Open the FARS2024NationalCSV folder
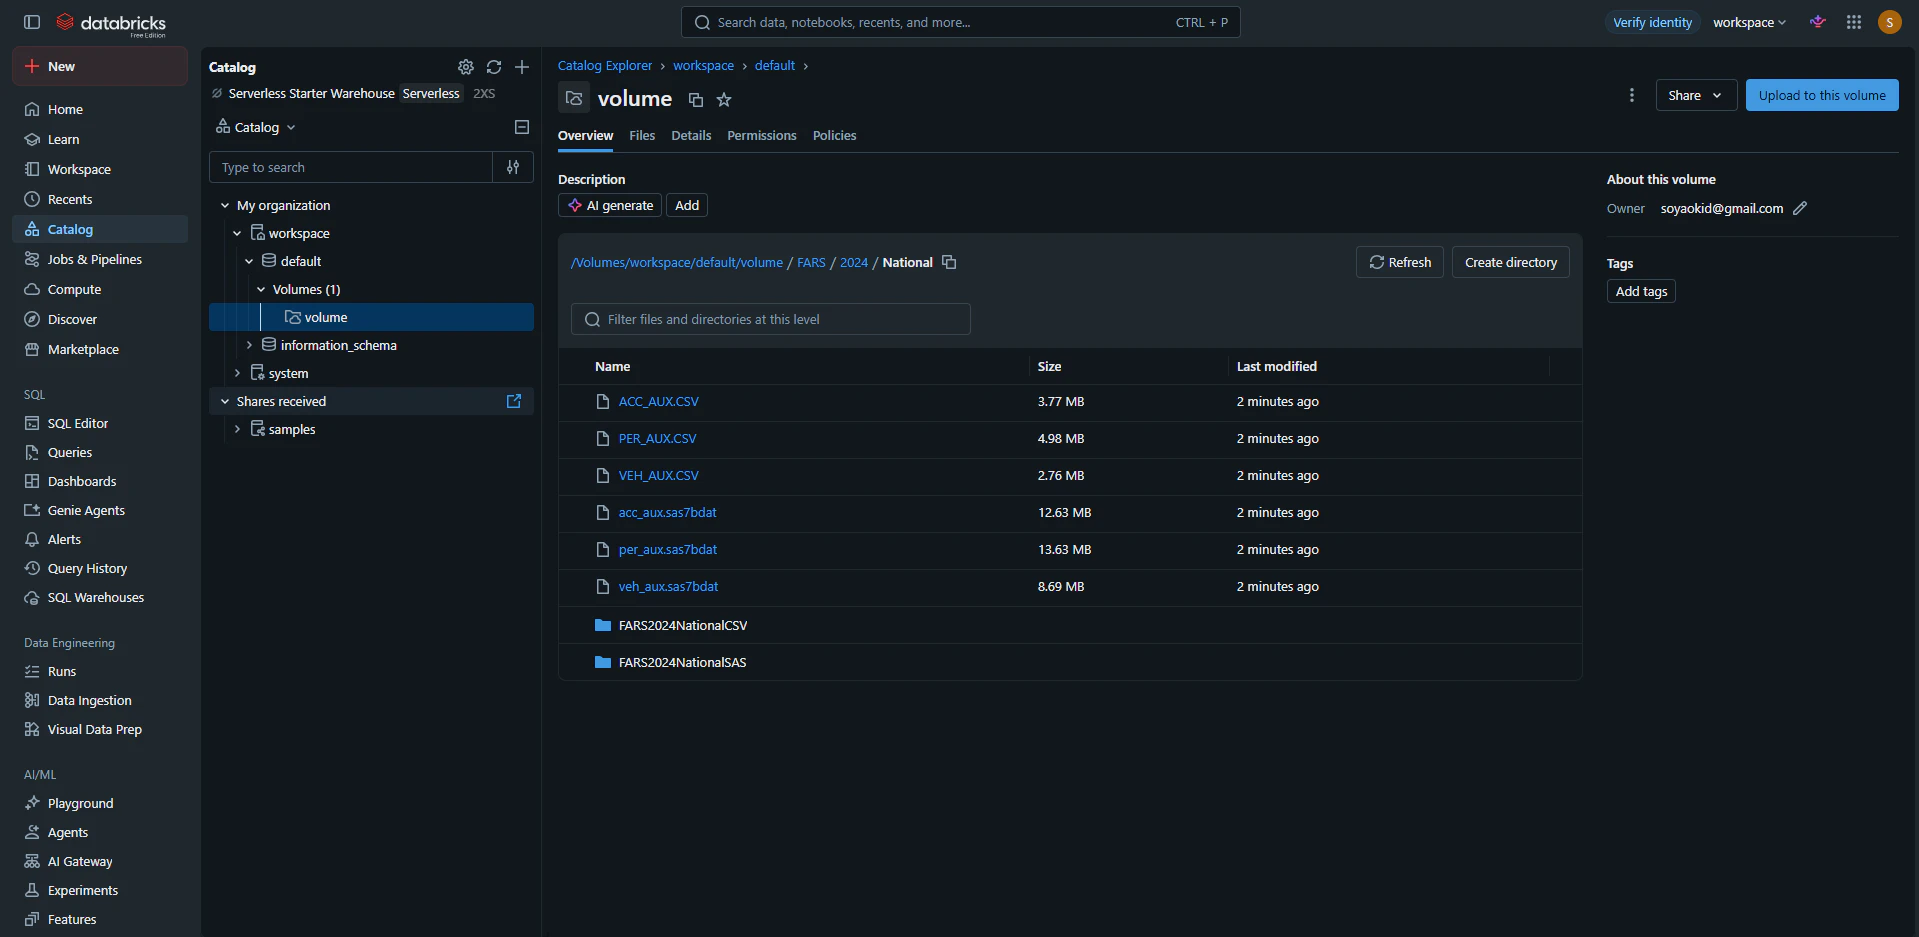Screen dimensions: 1919x937 (x=683, y=625)
